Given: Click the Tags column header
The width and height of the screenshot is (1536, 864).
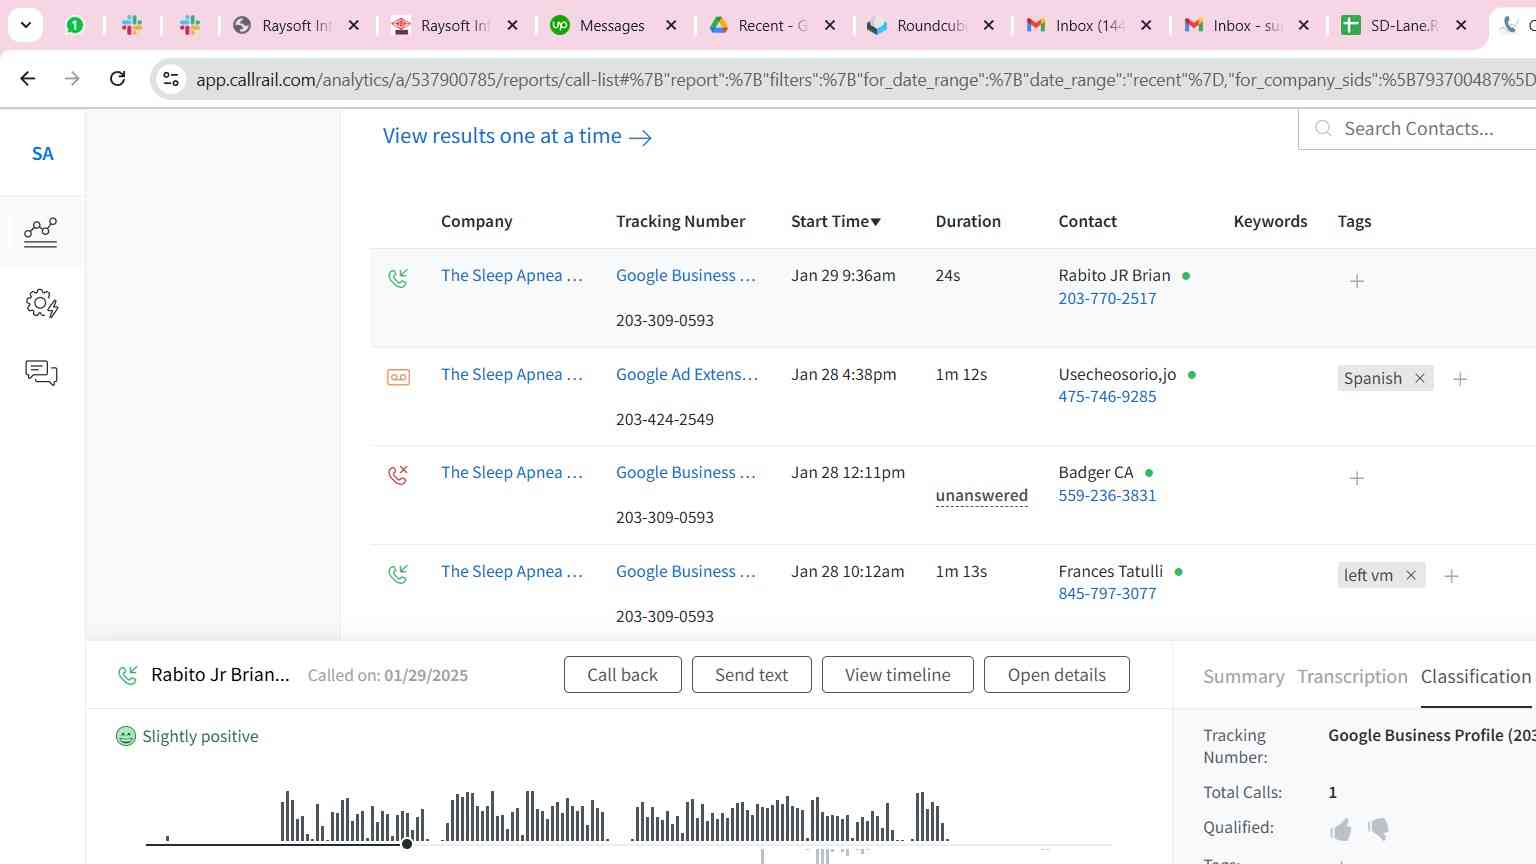Looking at the screenshot, I should [1354, 221].
